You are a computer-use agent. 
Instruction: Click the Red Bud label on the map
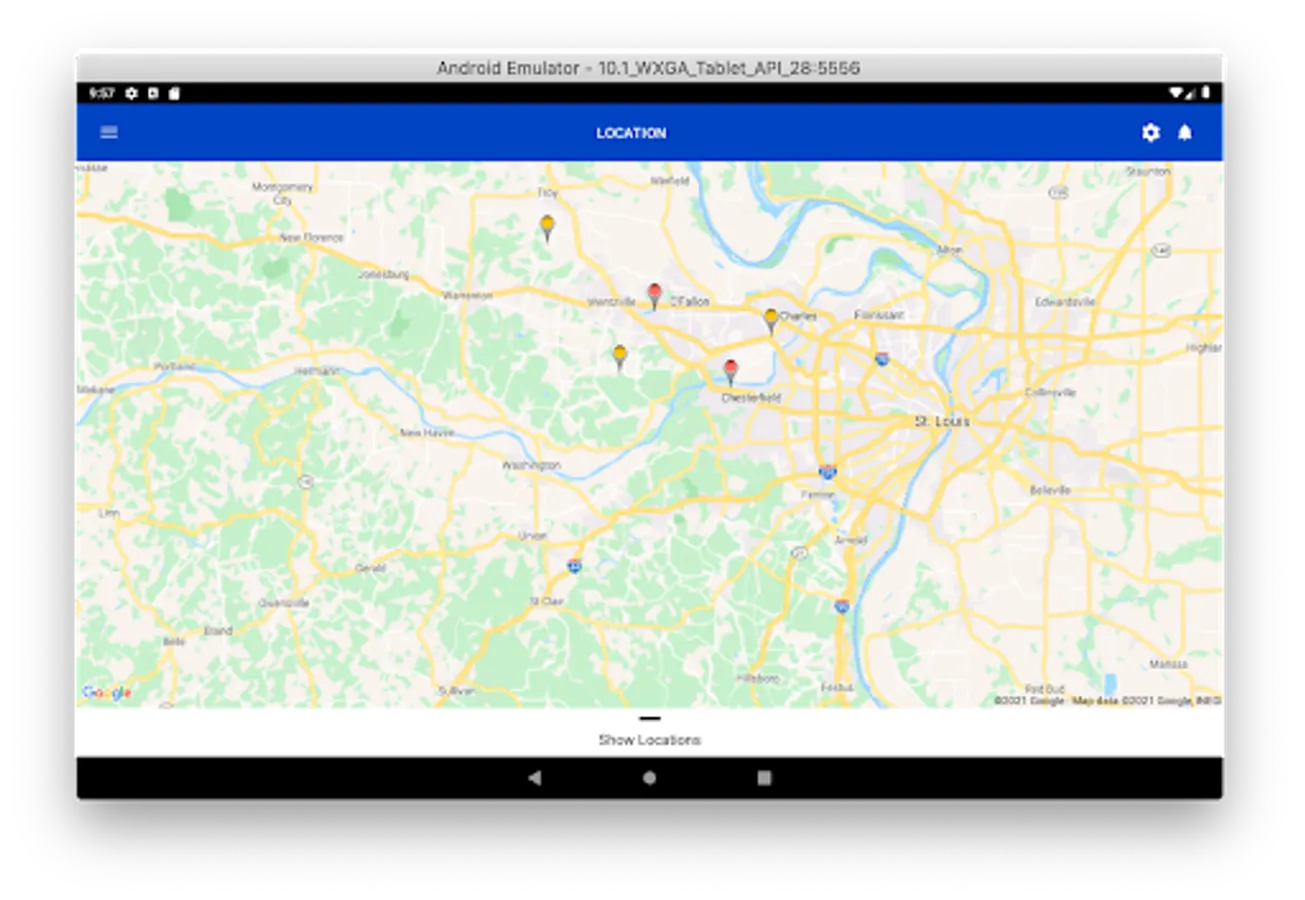click(1044, 689)
